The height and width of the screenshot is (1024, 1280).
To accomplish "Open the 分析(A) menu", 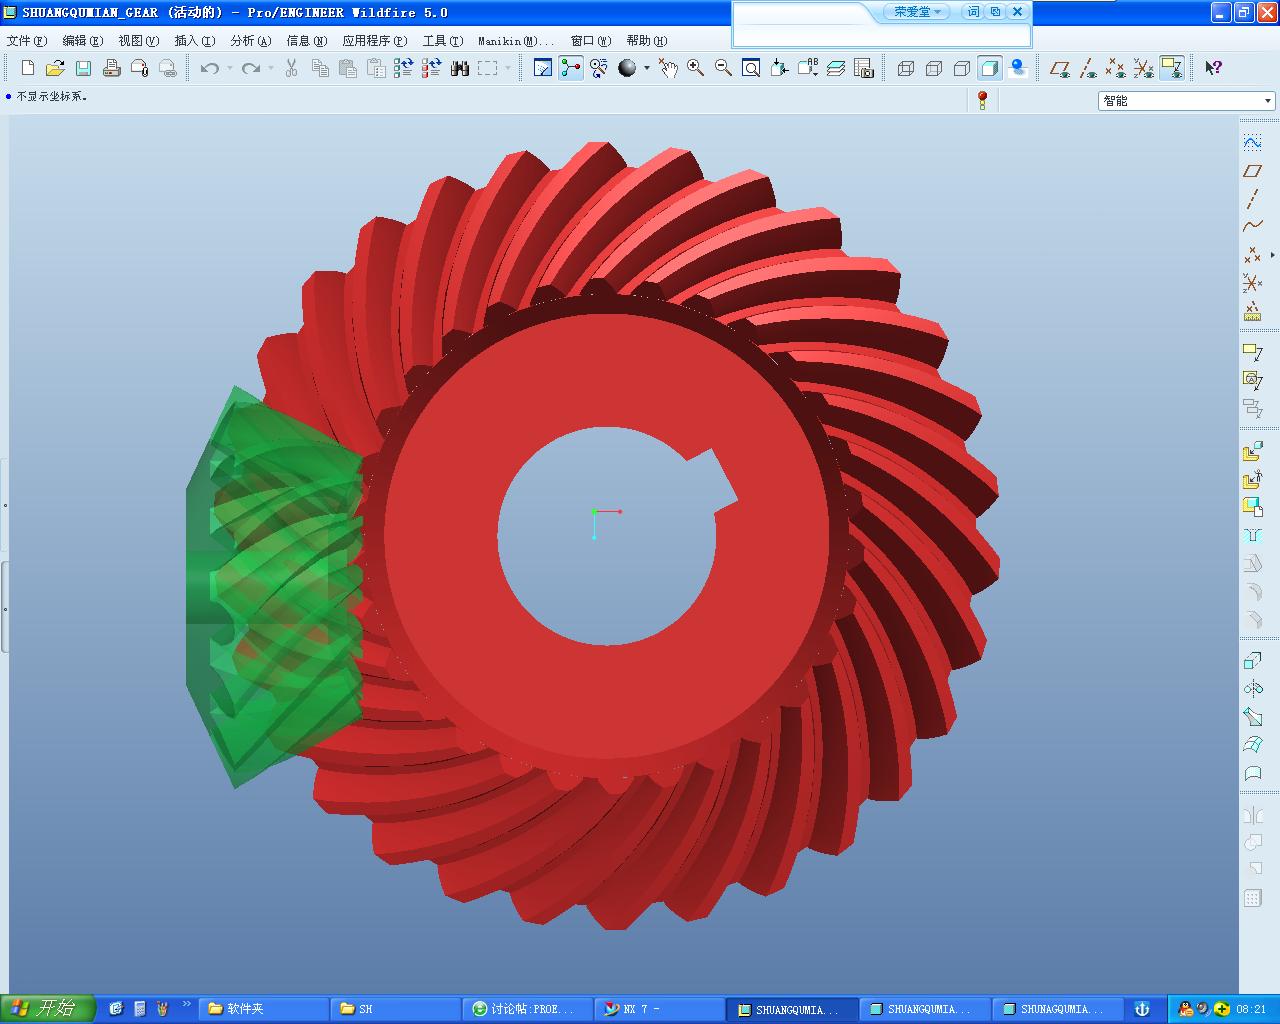I will pos(250,41).
